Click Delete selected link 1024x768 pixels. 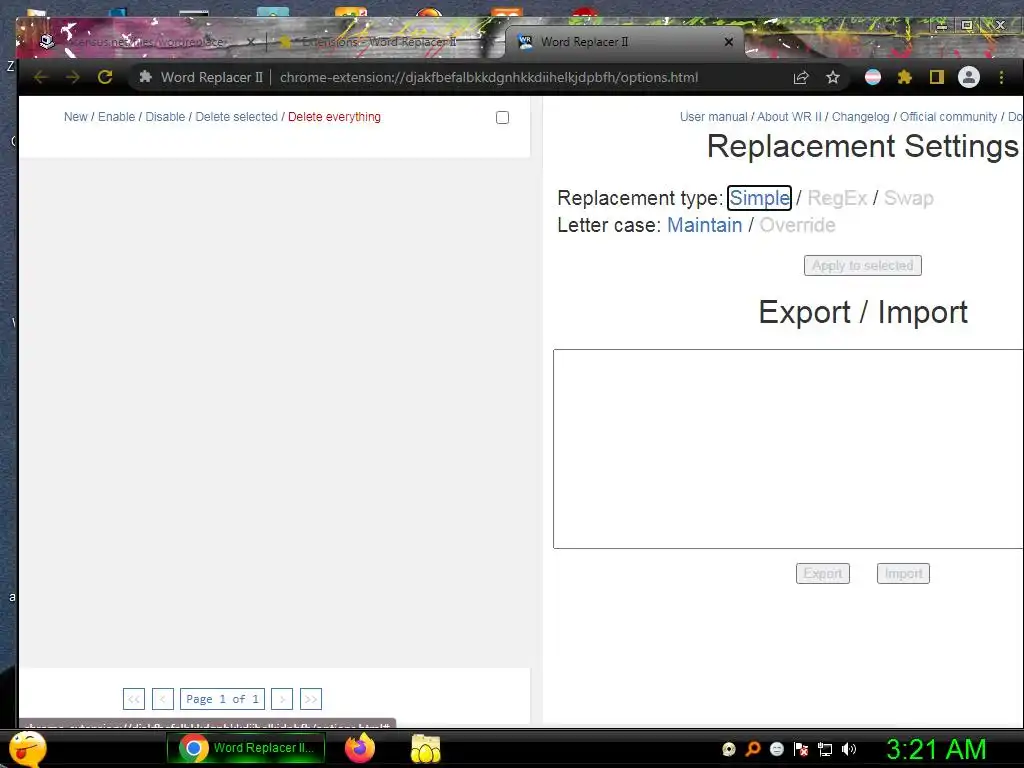(x=236, y=117)
